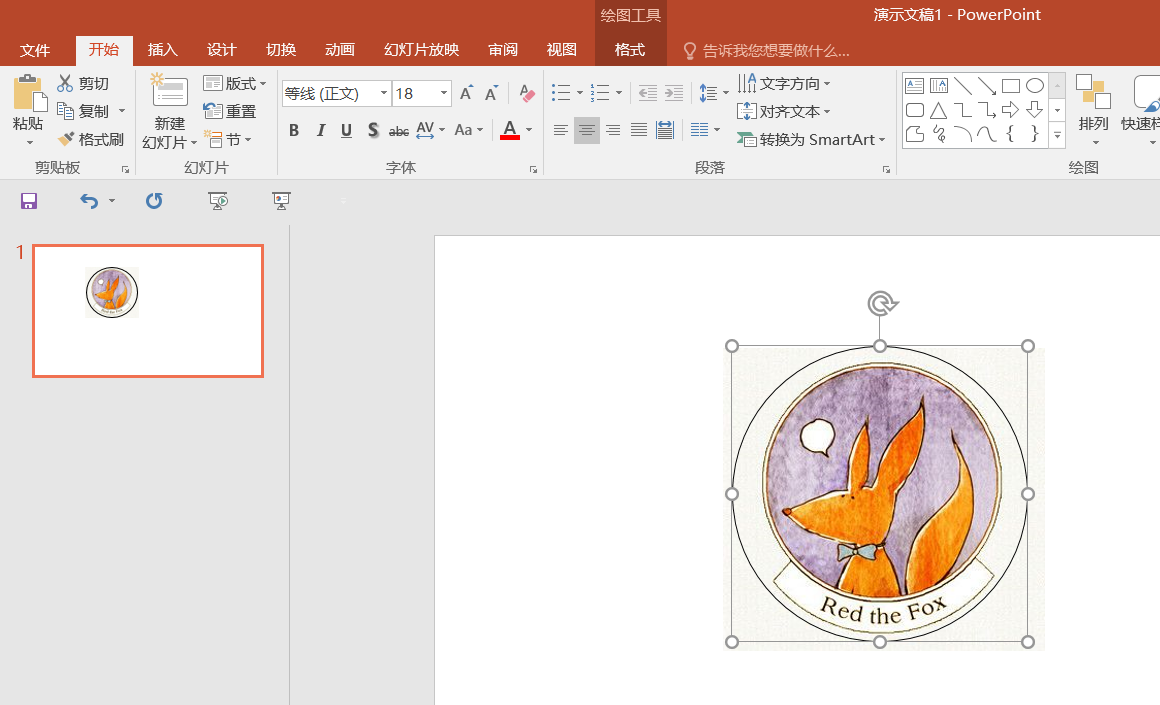Select the triangle shape in shapes gallery
Viewport: 1160px width, 705px height.
click(x=938, y=110)
